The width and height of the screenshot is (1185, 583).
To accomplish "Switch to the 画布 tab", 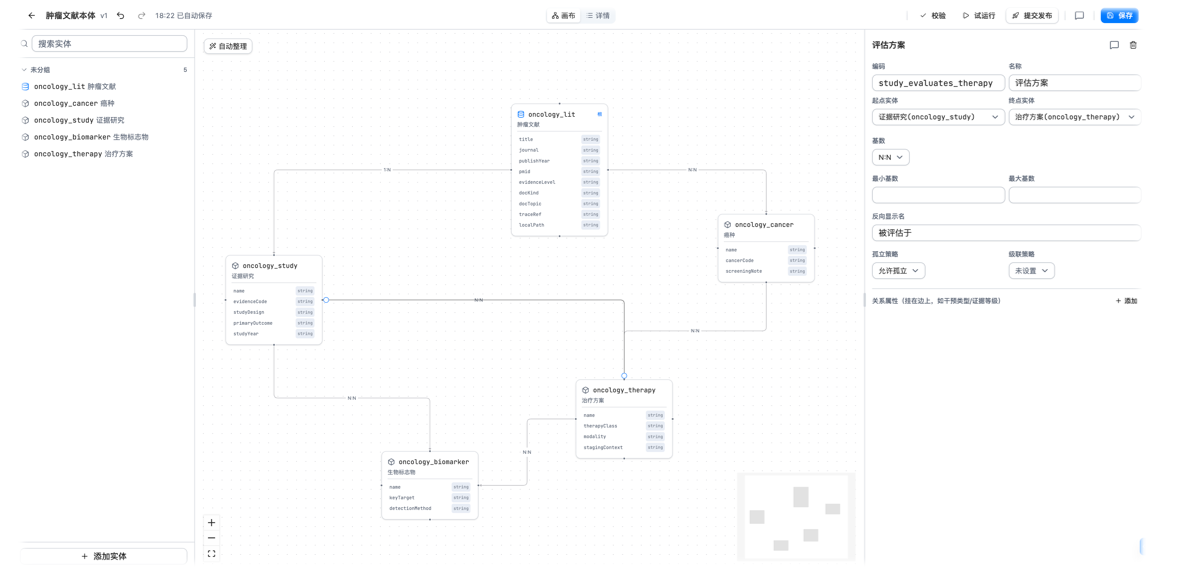I will [564, 15].
